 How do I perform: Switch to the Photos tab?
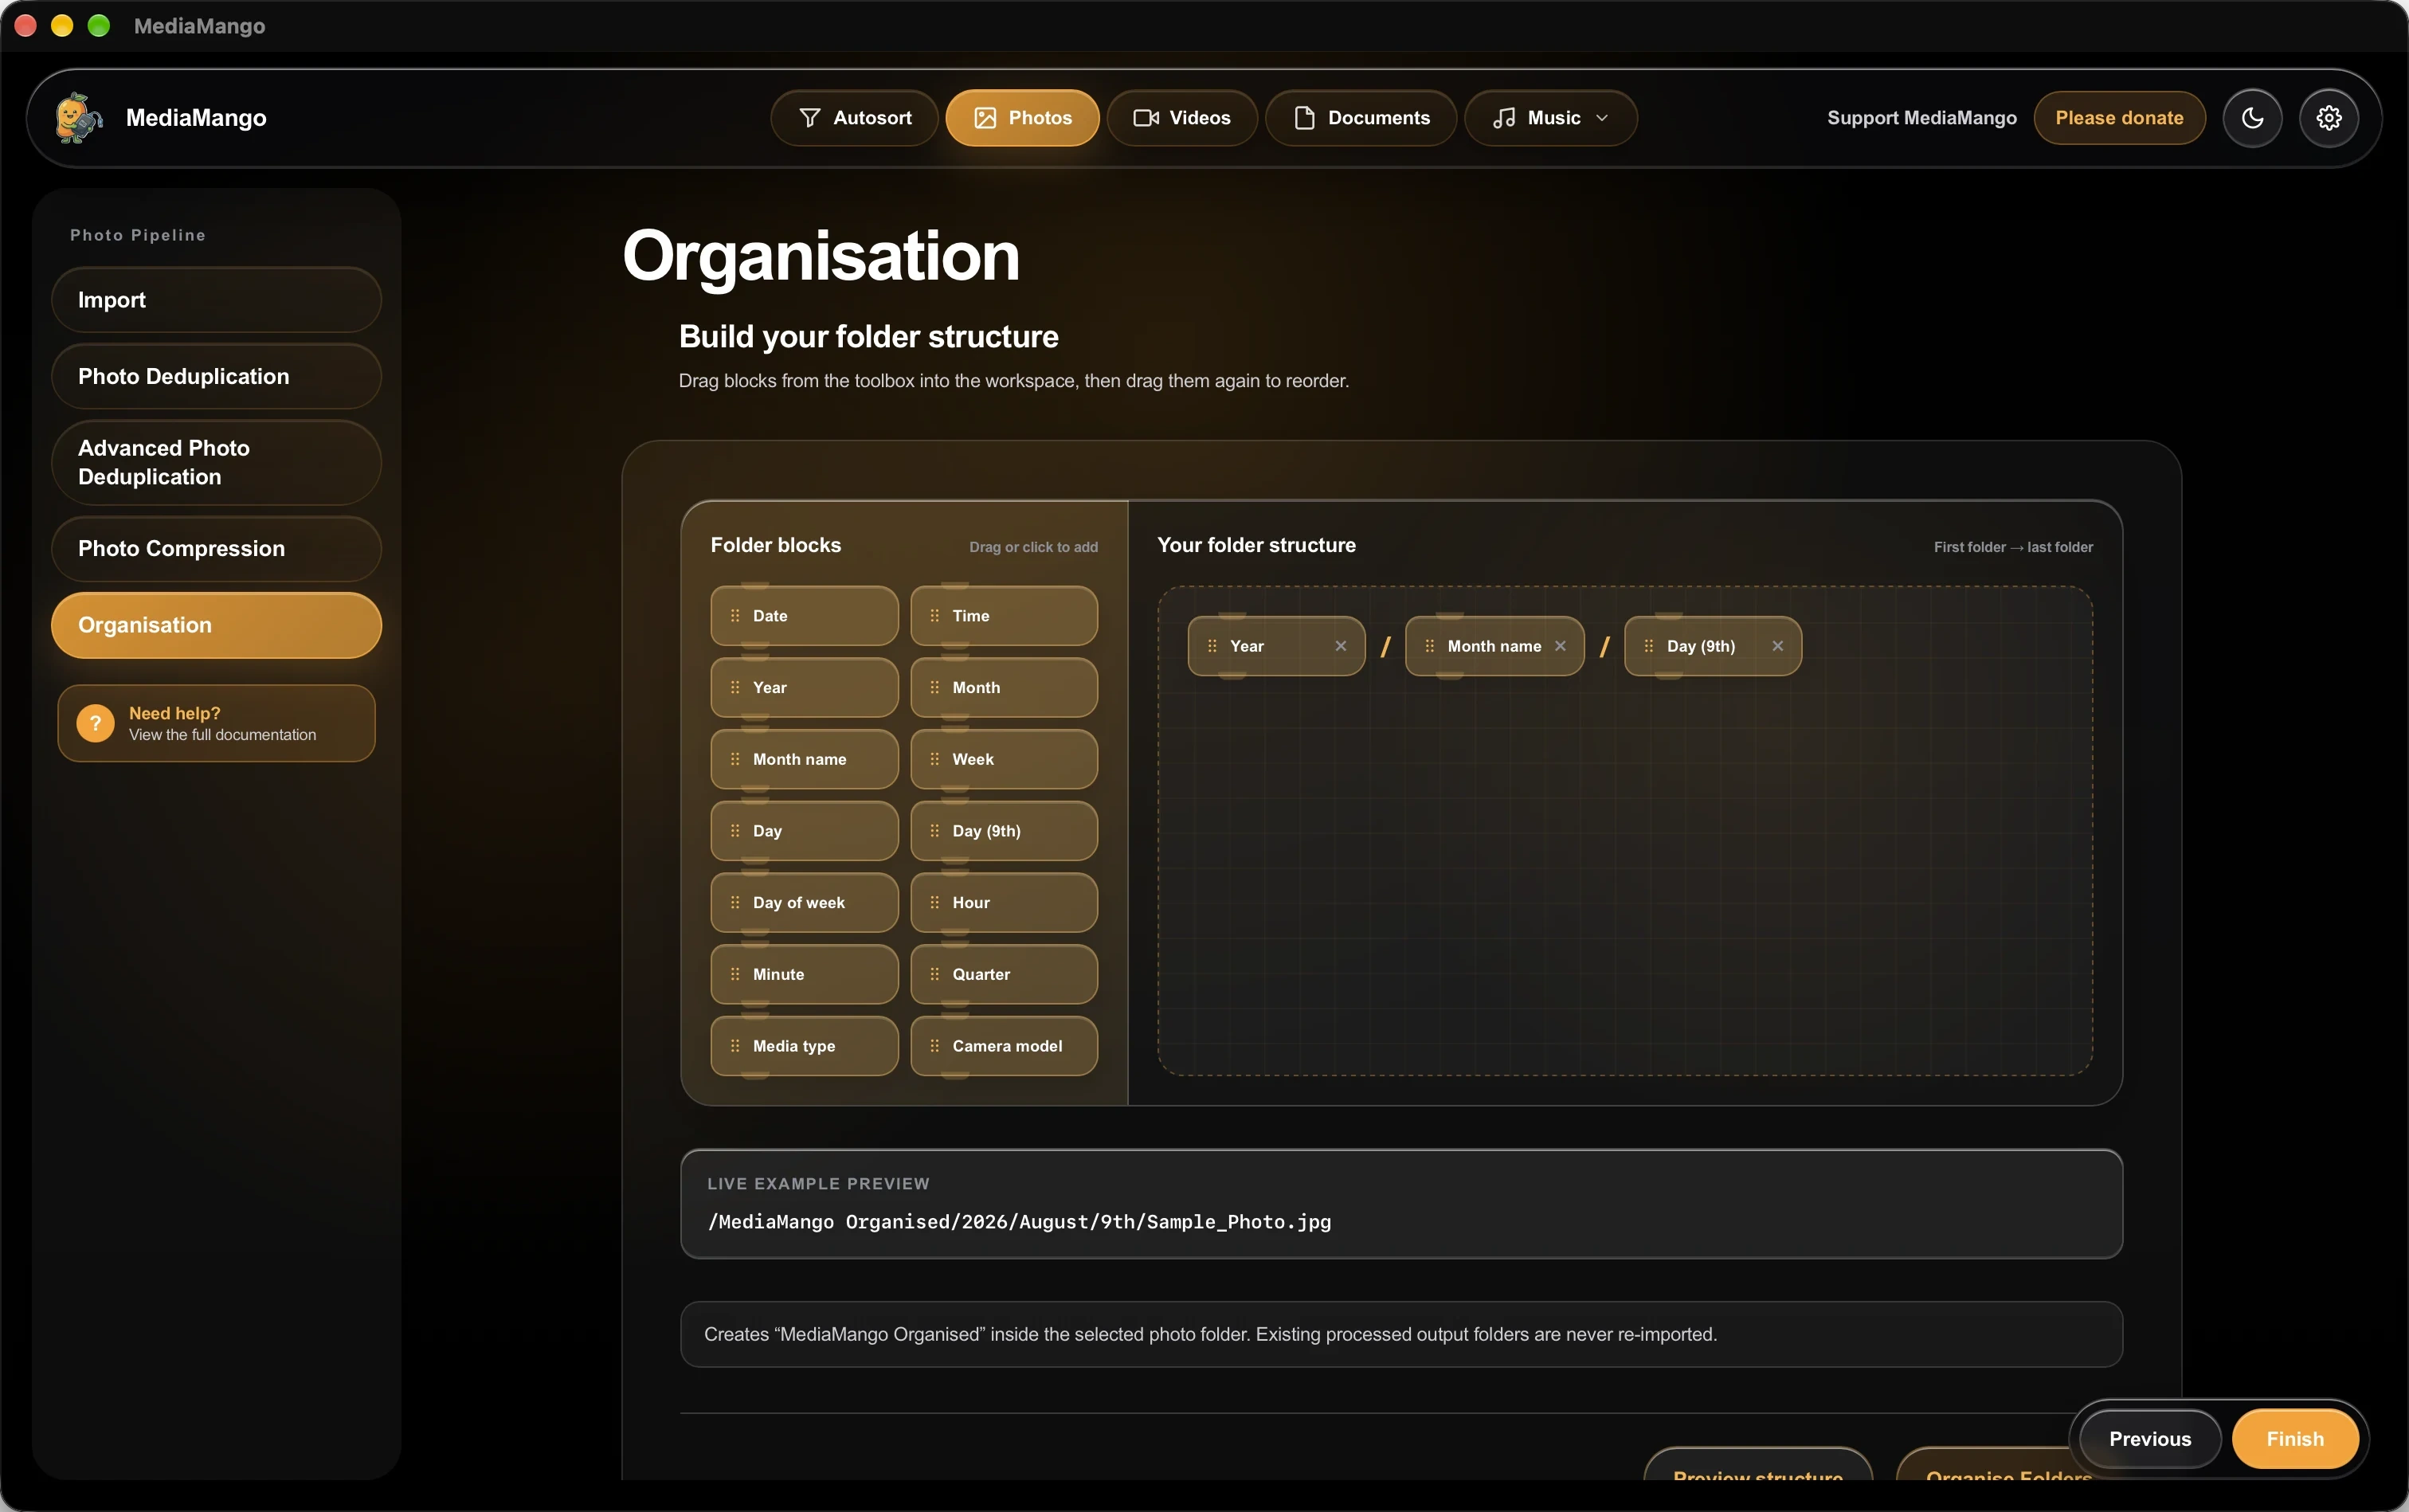click(1022, 118)
